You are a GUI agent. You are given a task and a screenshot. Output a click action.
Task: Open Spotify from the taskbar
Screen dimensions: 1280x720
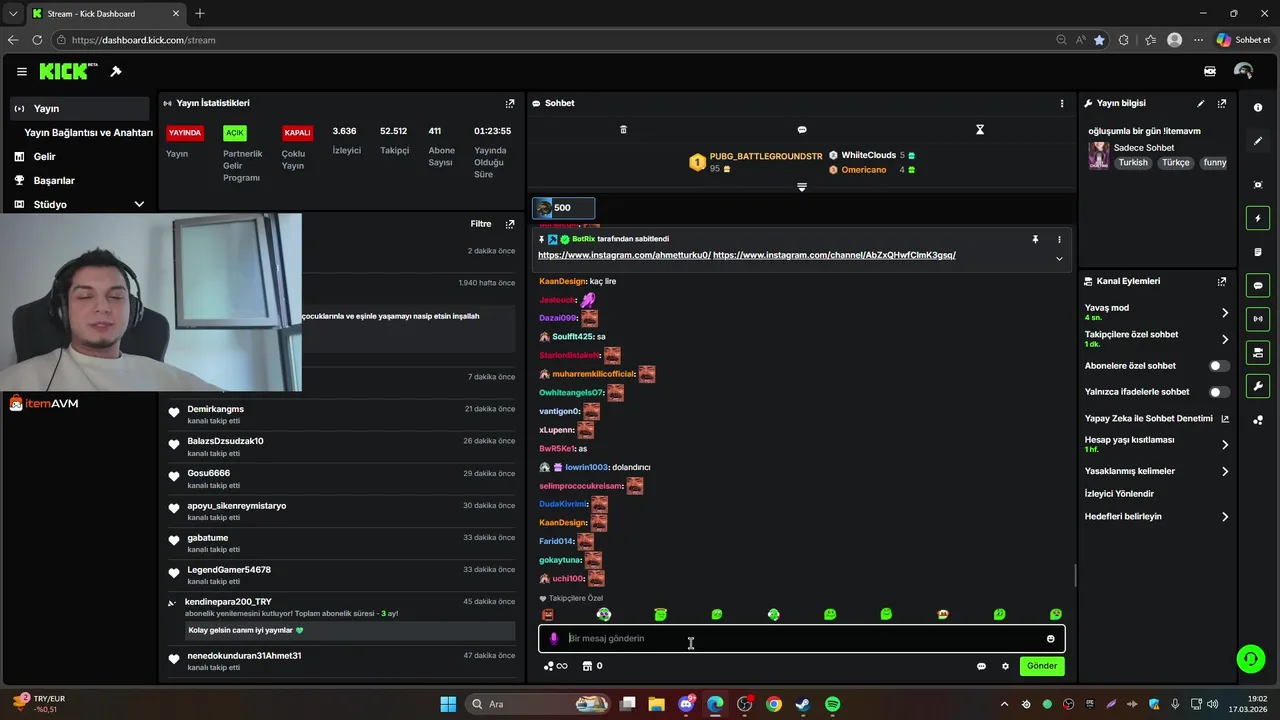point(832,704)
